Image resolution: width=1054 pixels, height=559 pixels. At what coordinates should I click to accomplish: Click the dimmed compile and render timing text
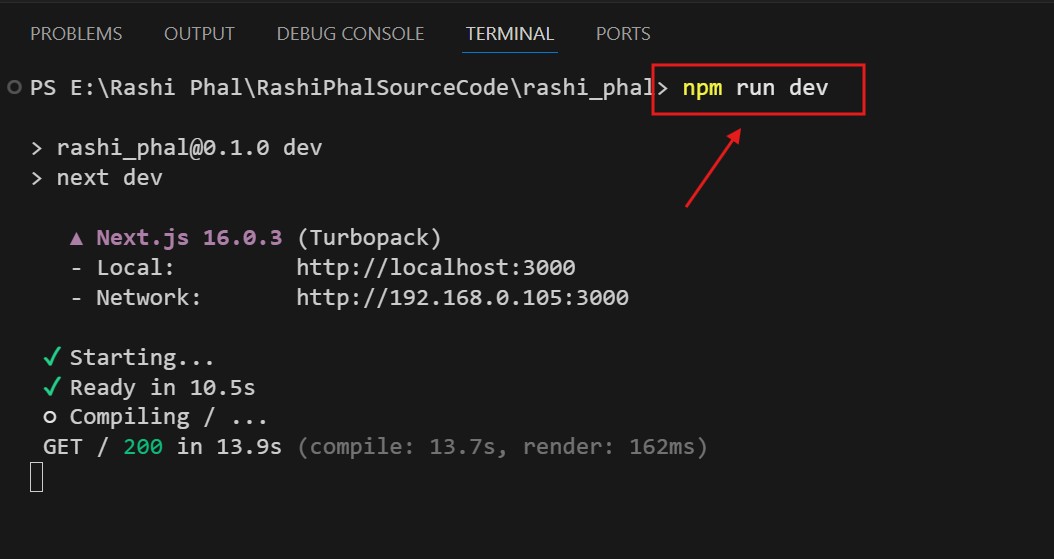502,447
